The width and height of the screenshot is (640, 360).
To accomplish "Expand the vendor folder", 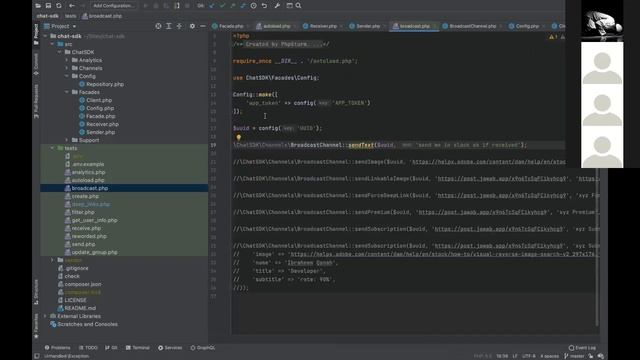I will (53, 260).
